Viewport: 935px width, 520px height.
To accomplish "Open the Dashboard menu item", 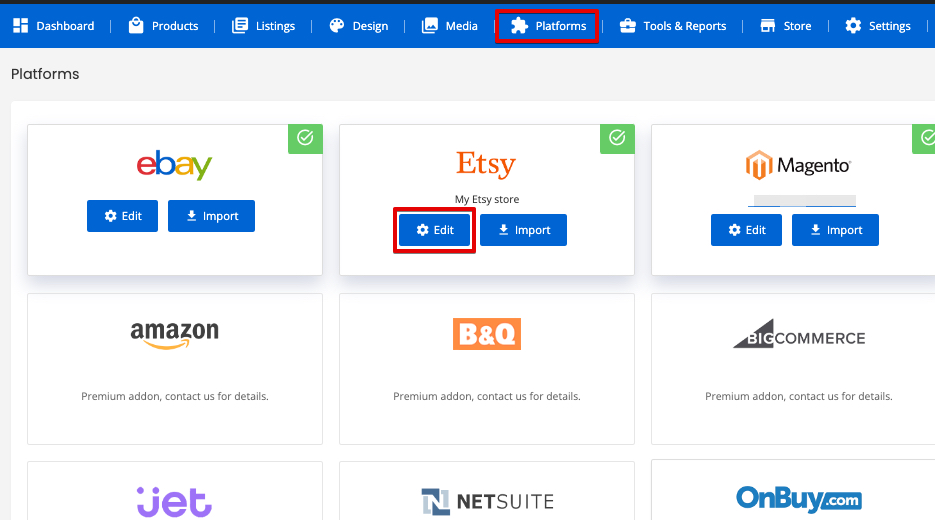I will [x=54, y=26].
